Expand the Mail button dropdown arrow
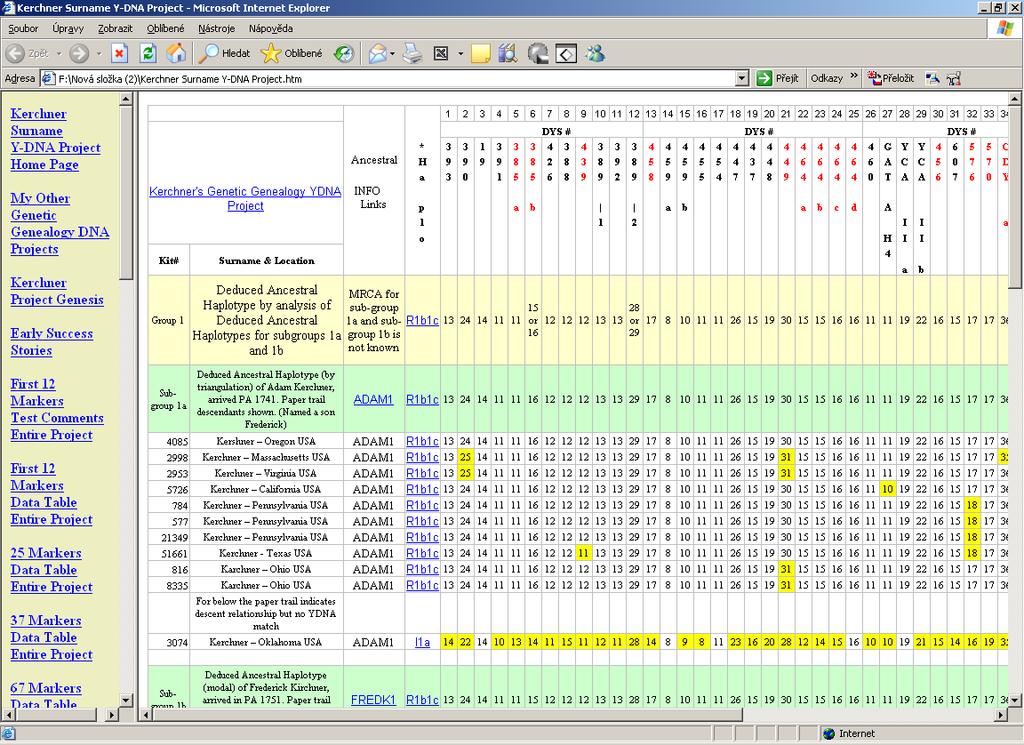The image size is (1024, 745). click(x=392, y=54)
